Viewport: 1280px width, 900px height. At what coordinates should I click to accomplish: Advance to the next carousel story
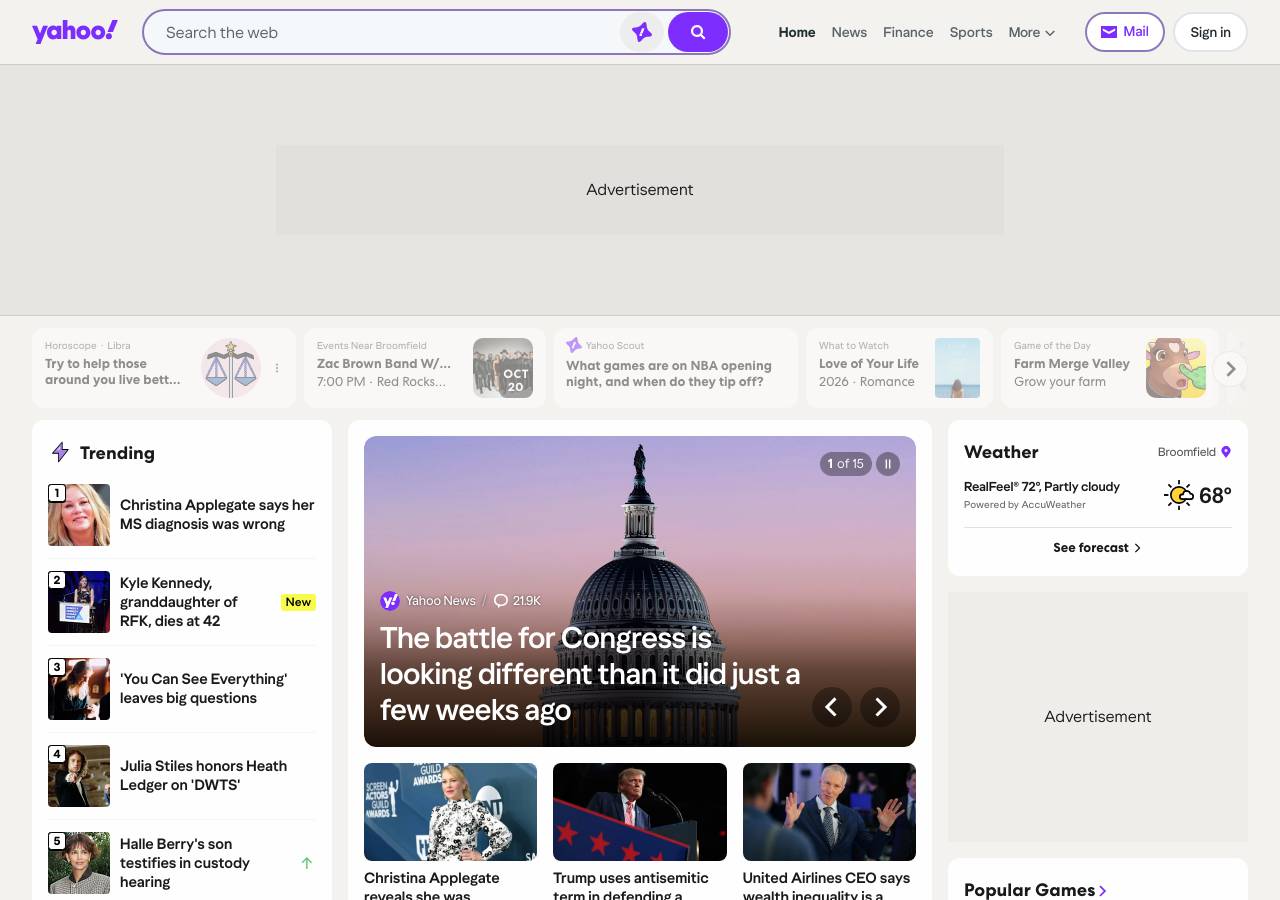coord(880,707)
